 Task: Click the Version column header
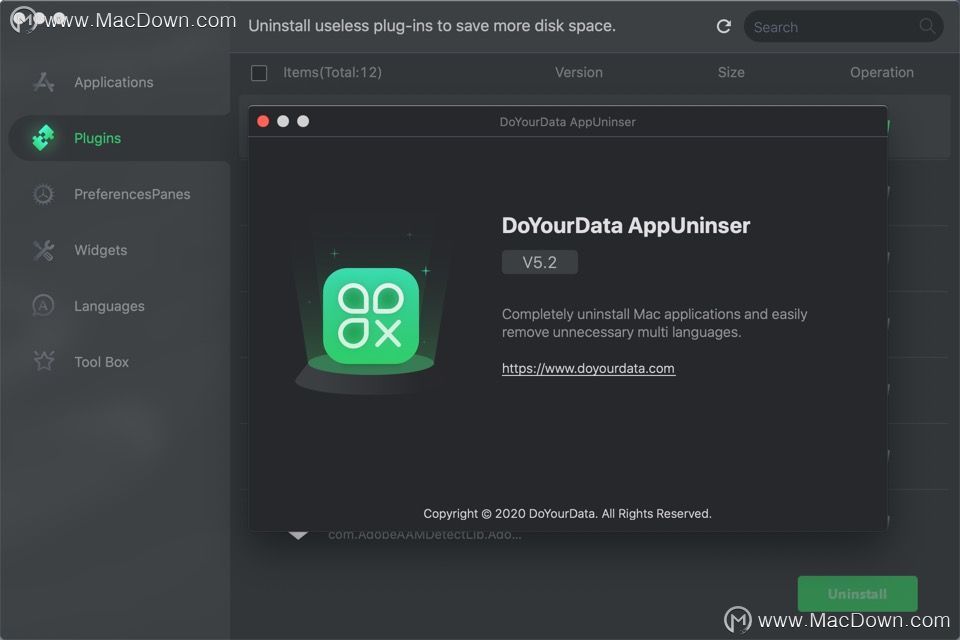coord(579,72)
